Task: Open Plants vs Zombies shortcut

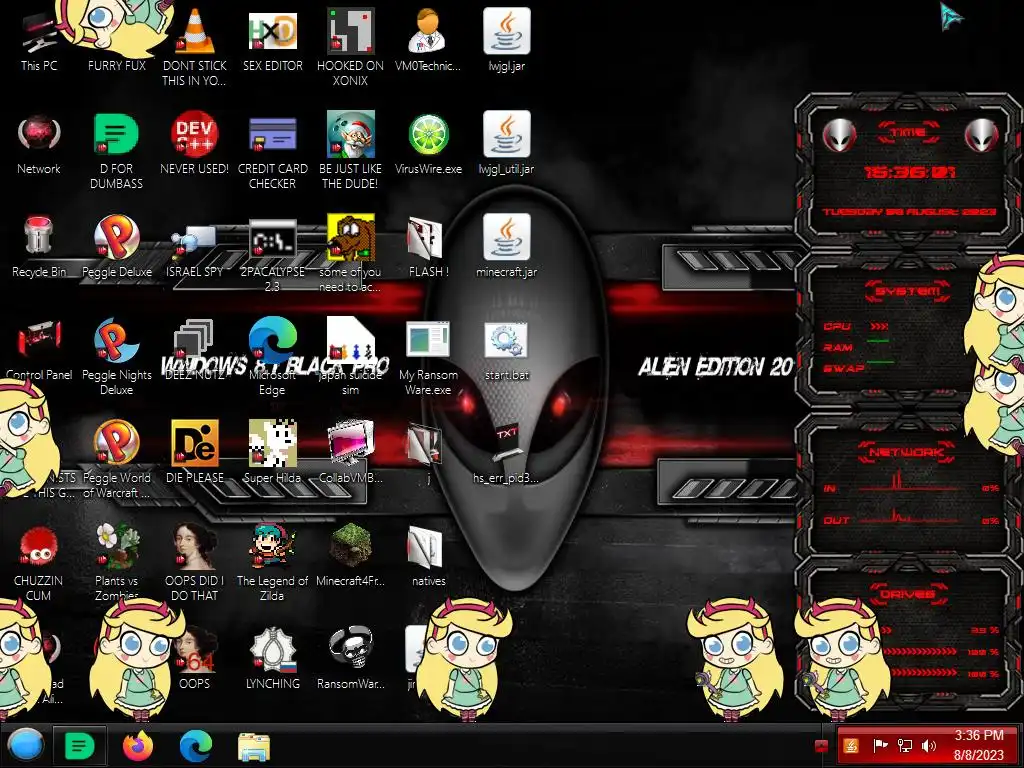Action: (x=116, y=546)
